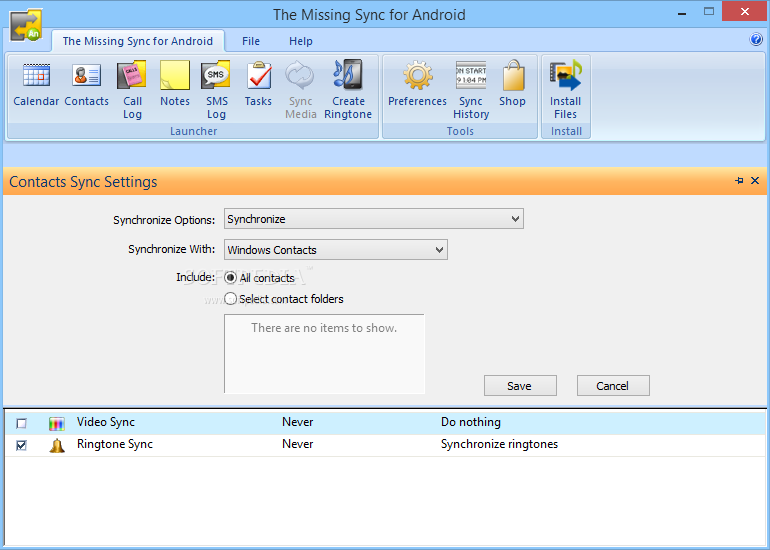Select the Video Sync row name

106,422
